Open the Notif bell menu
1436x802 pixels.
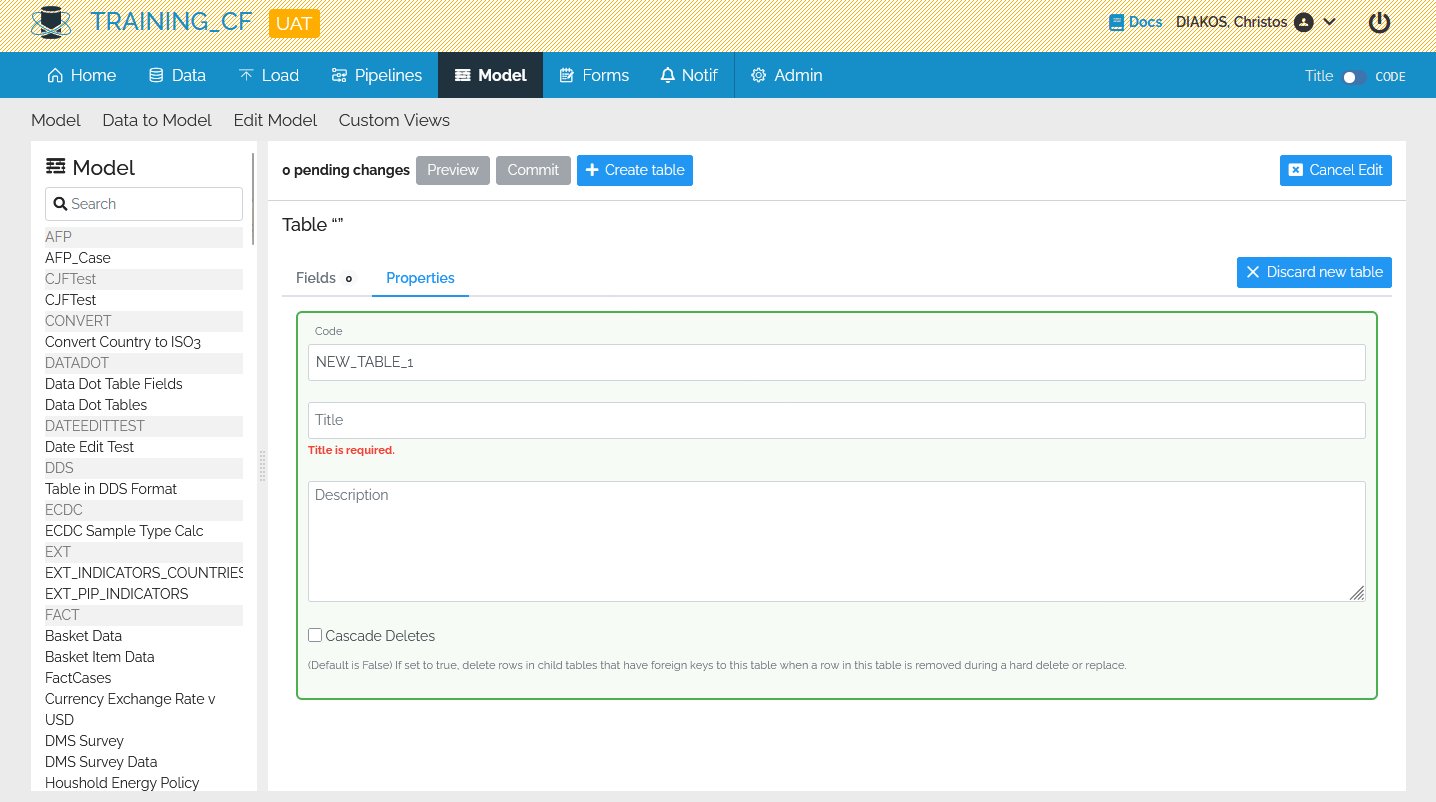pos(689,75)
